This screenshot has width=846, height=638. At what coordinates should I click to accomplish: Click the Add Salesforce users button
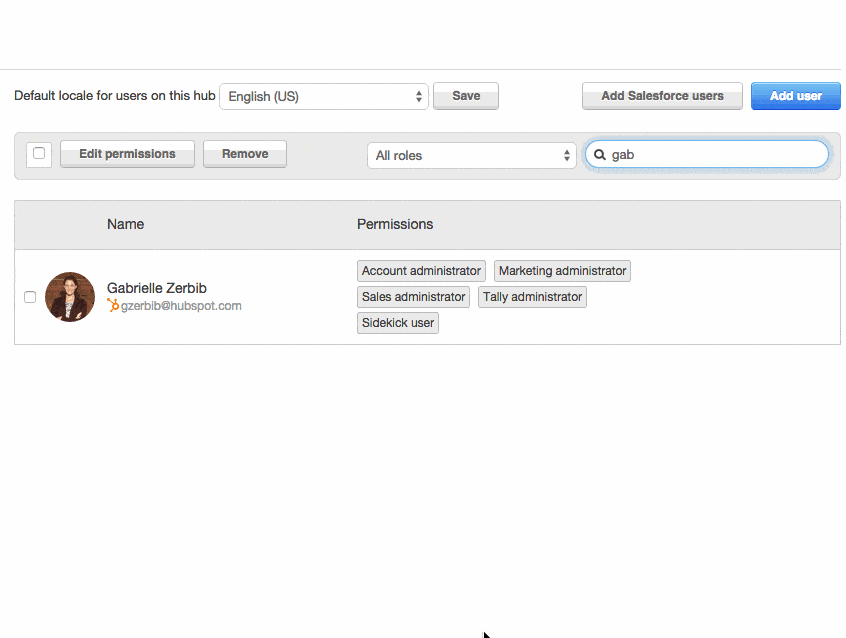pyautogui.click(x=662, y=96)
